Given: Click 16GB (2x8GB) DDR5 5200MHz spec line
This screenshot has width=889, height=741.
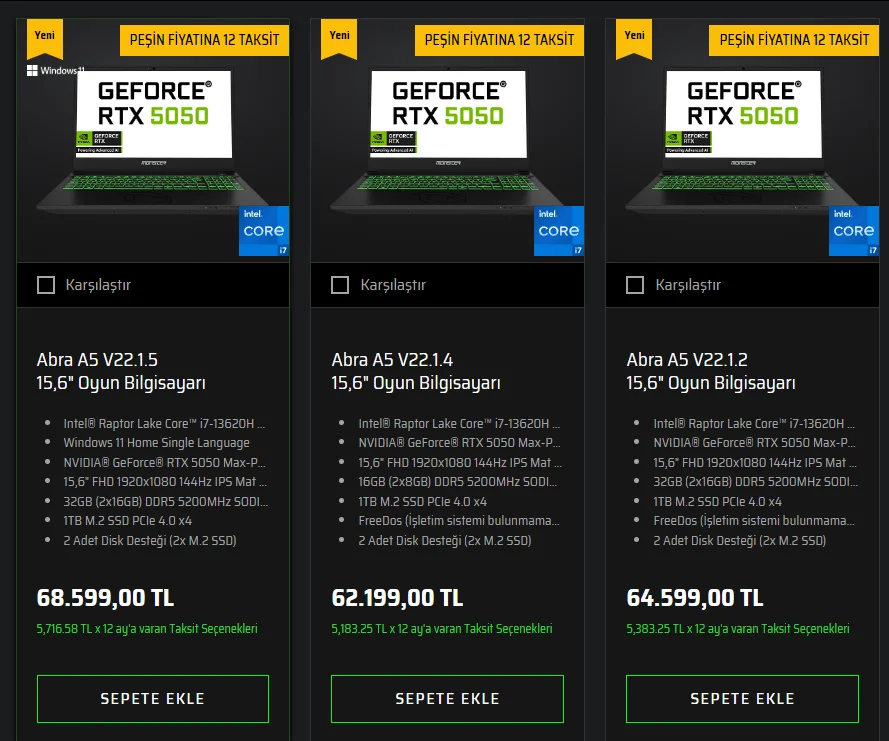Looking at the screenshot, I should point(458,482).
